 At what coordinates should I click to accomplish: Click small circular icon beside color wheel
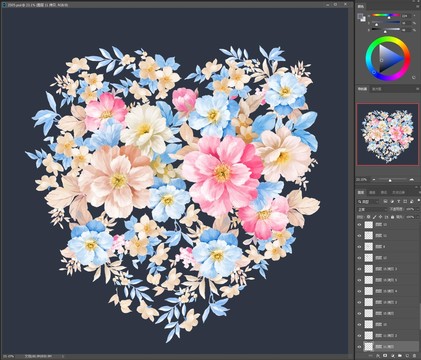tap(414, 77)
